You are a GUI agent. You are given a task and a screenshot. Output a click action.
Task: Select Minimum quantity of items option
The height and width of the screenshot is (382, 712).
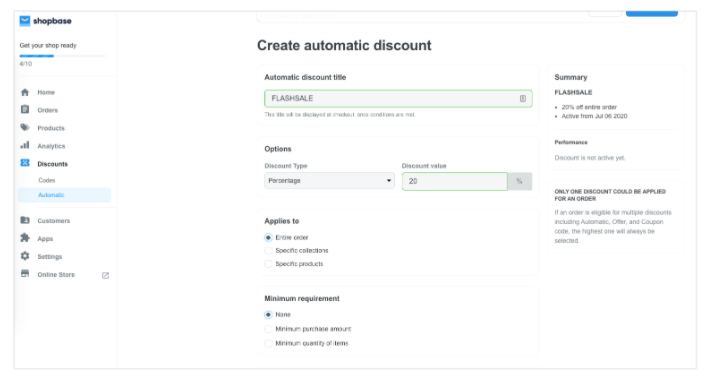(x=268, y=343)
